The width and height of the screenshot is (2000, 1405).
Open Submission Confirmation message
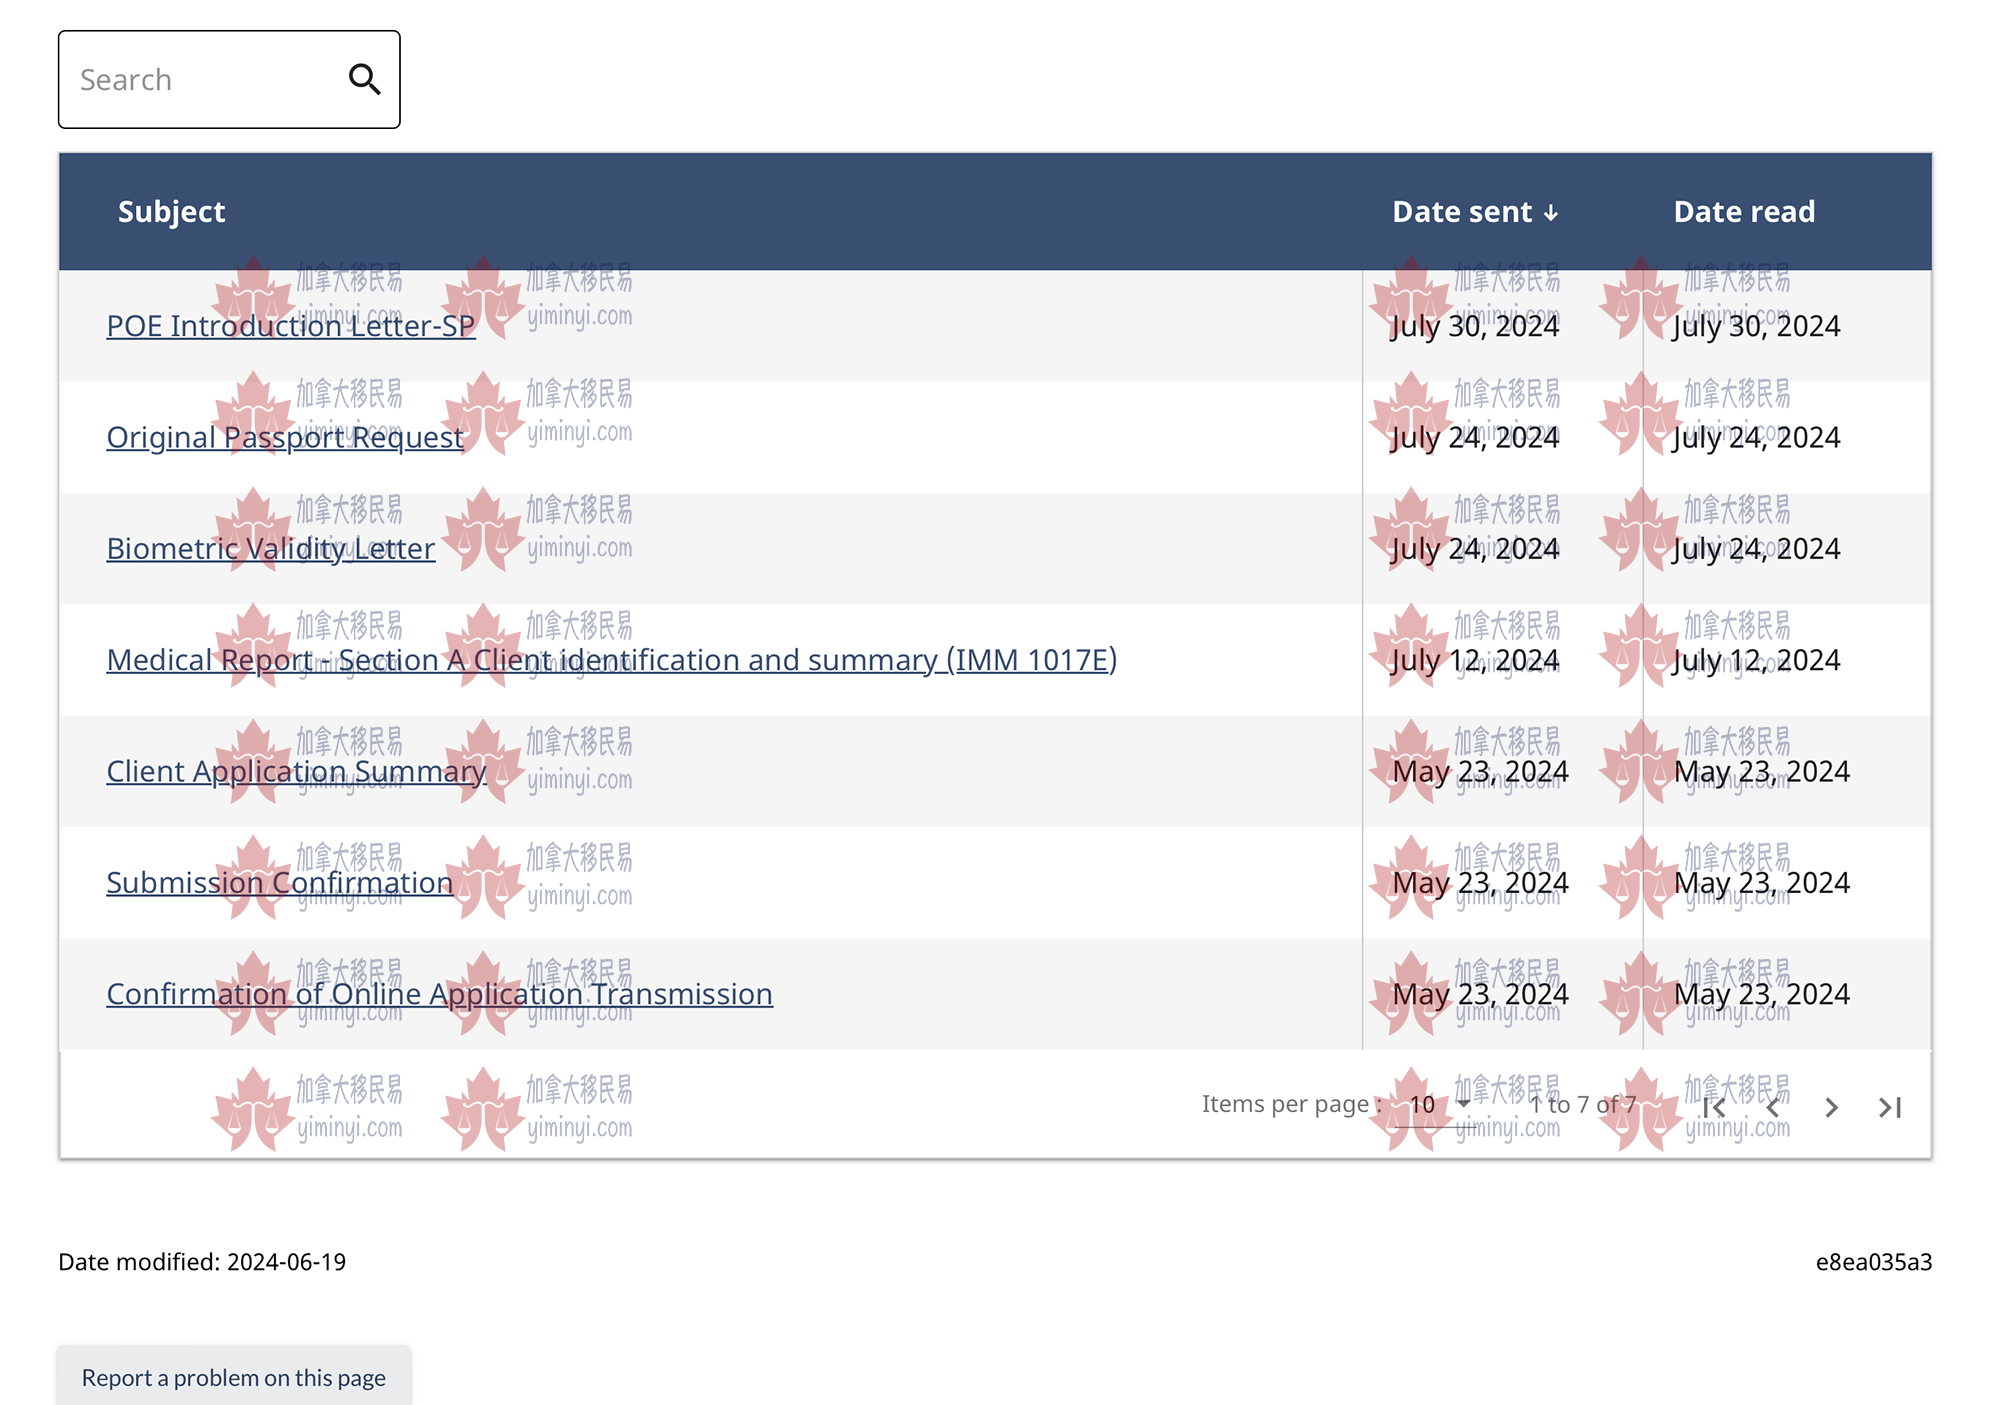279,882
